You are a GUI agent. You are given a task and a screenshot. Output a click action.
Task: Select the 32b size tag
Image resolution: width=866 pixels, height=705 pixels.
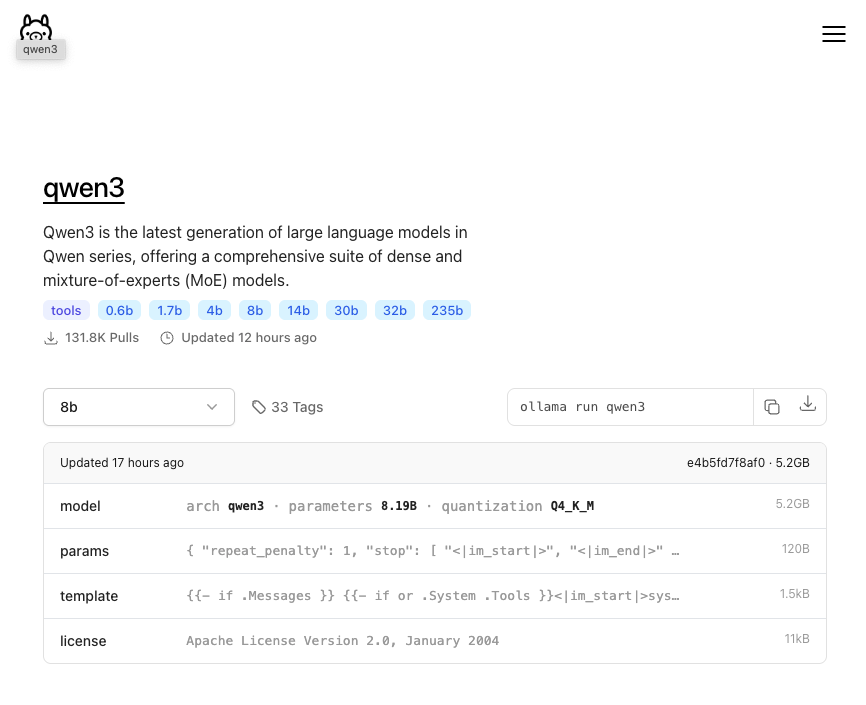click(x=395, y=311)
